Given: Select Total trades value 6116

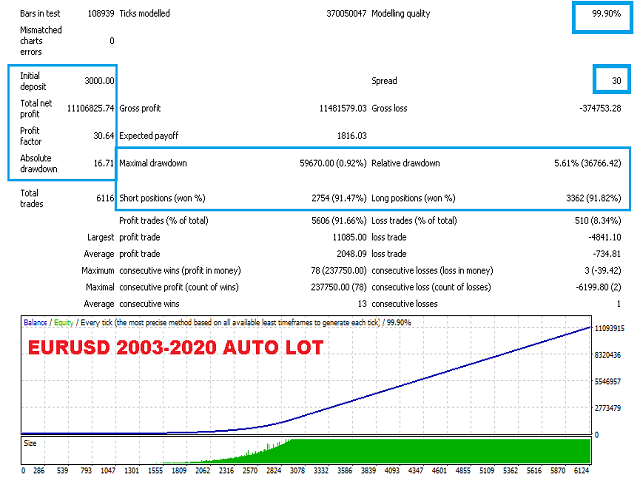Looking at the screenshot, I should point(105,198).
